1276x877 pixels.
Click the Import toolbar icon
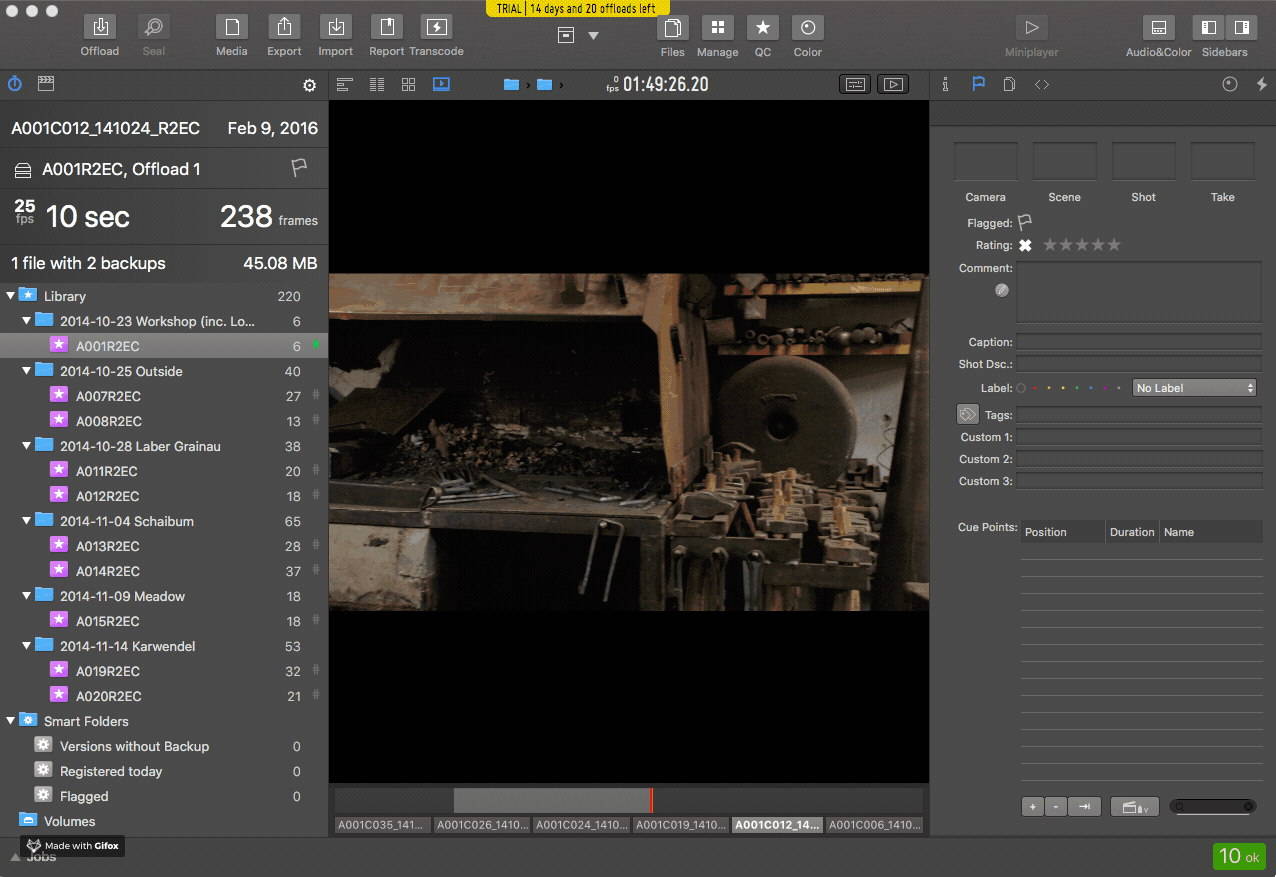[336, 28]
